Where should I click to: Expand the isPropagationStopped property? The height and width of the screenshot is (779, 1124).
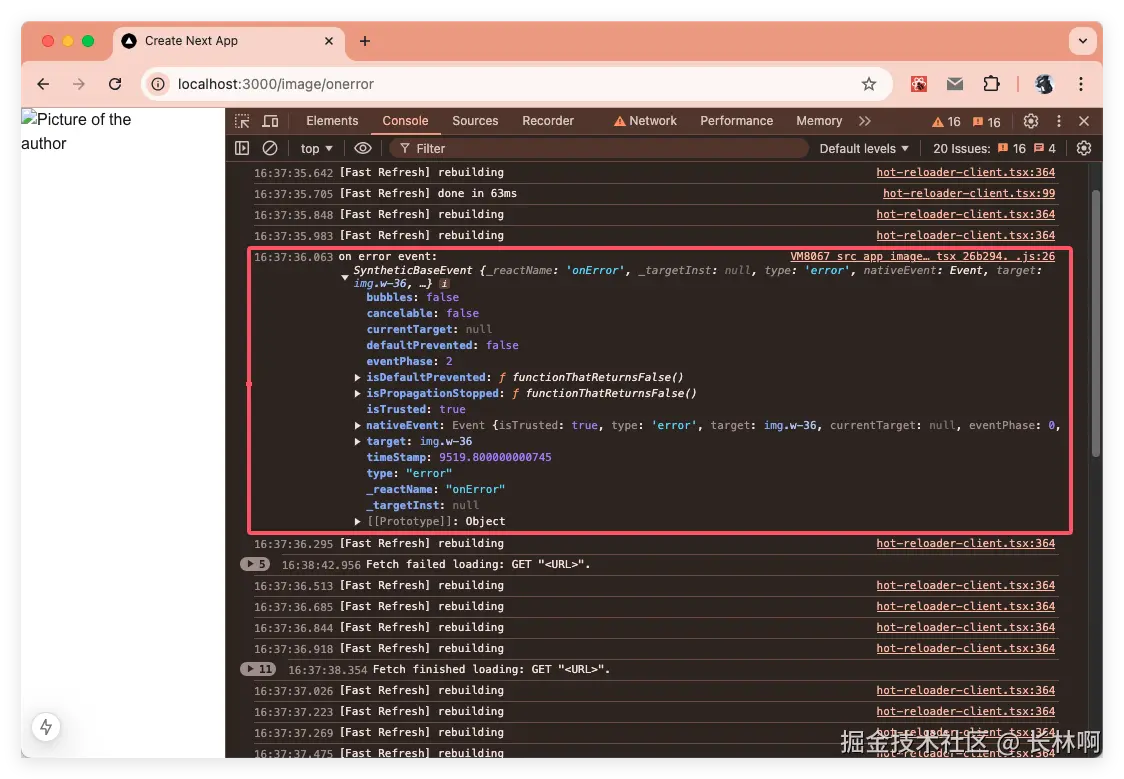pyautogui.click(x=357, y=393)
